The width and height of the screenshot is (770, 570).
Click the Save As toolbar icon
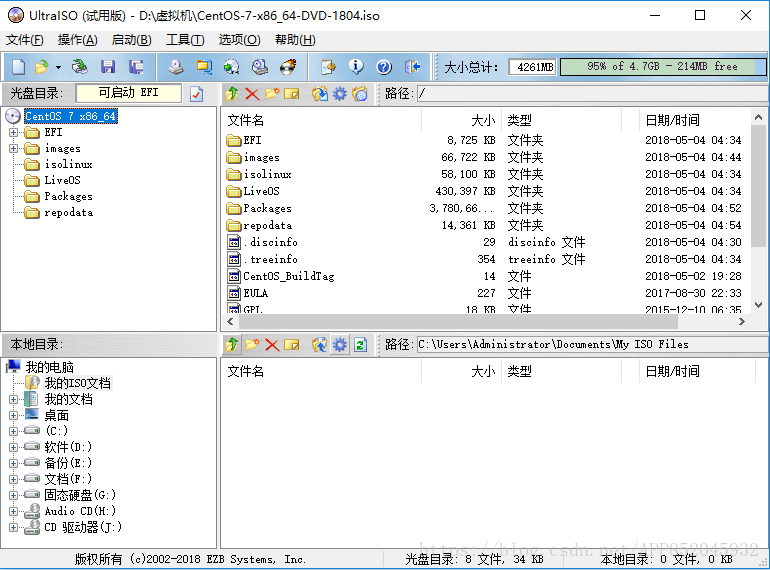pos(136,67)
